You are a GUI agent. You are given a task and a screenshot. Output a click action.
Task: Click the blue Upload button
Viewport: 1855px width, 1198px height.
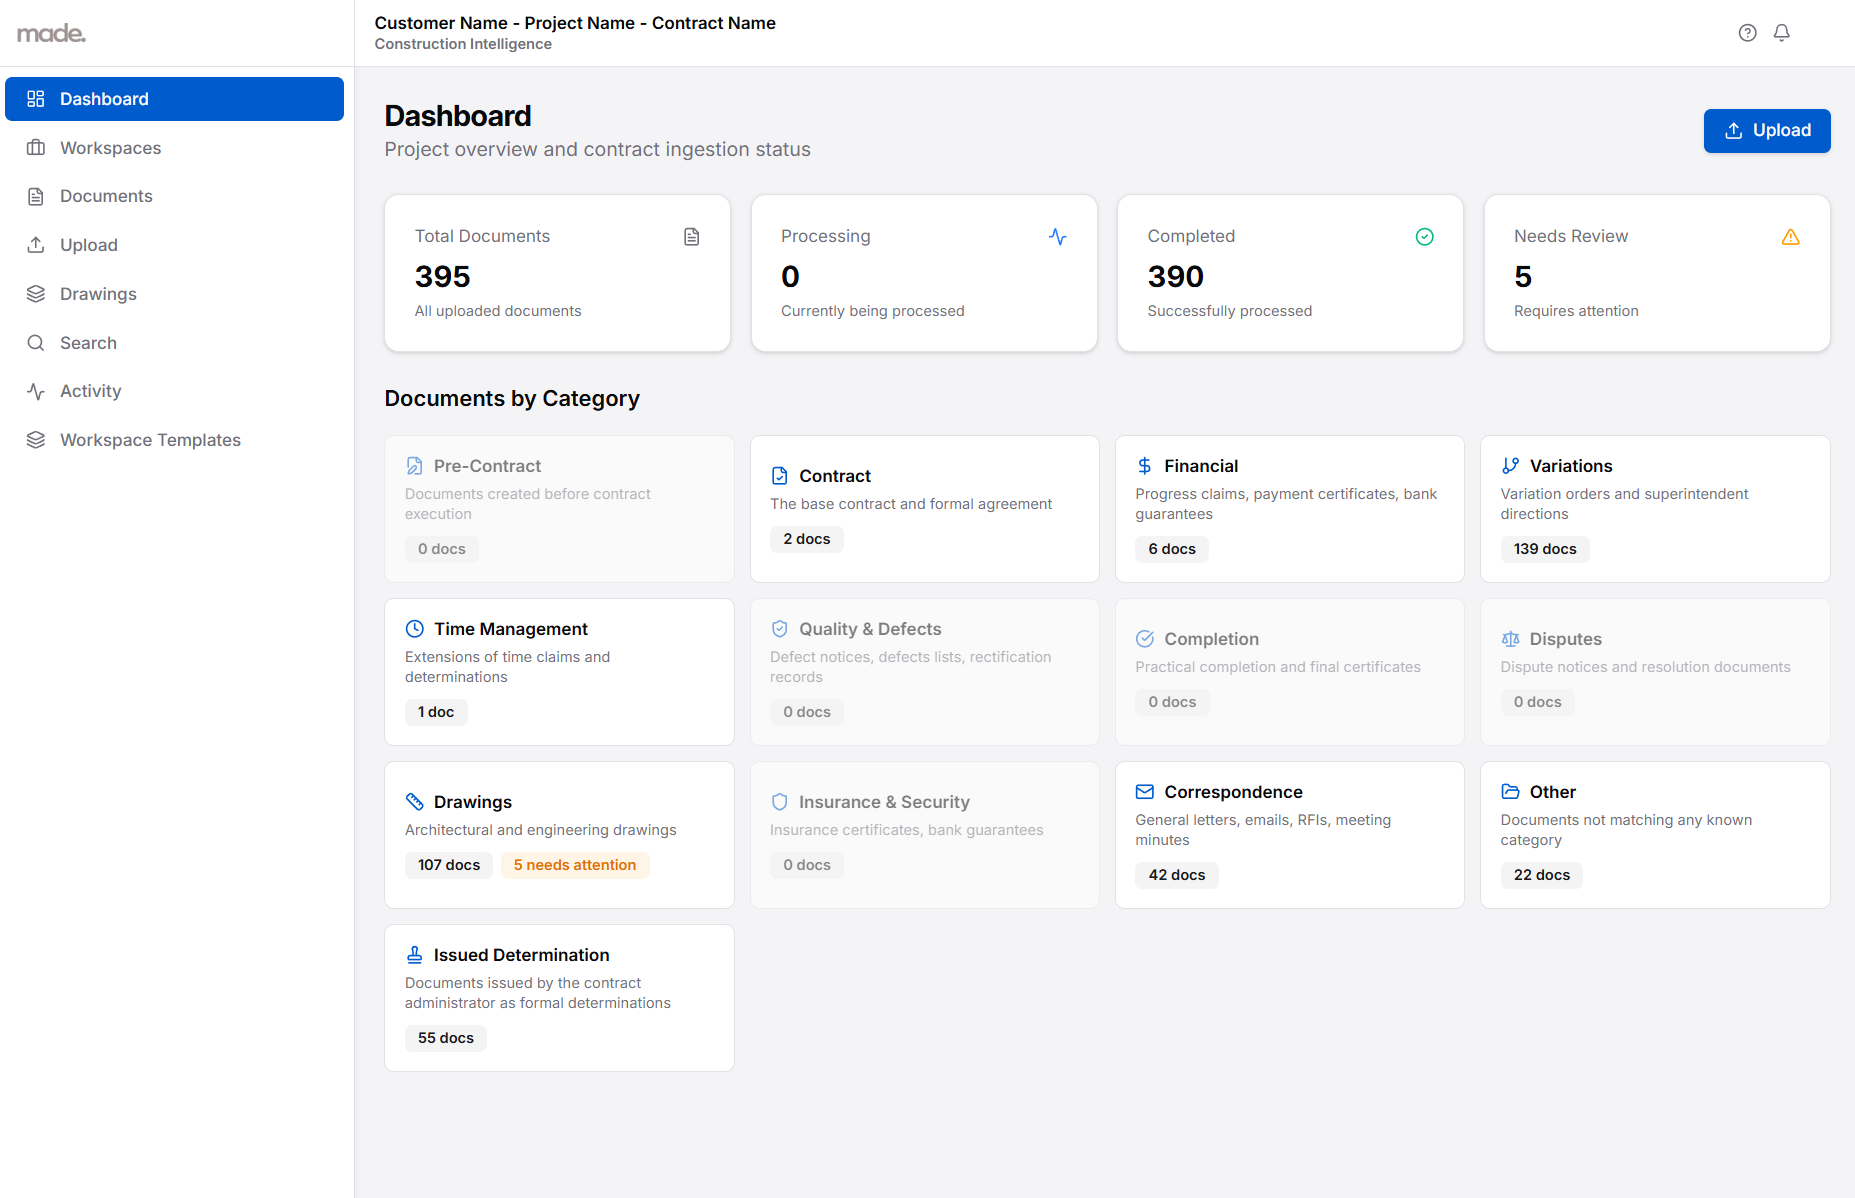(x=1766, y=130)
